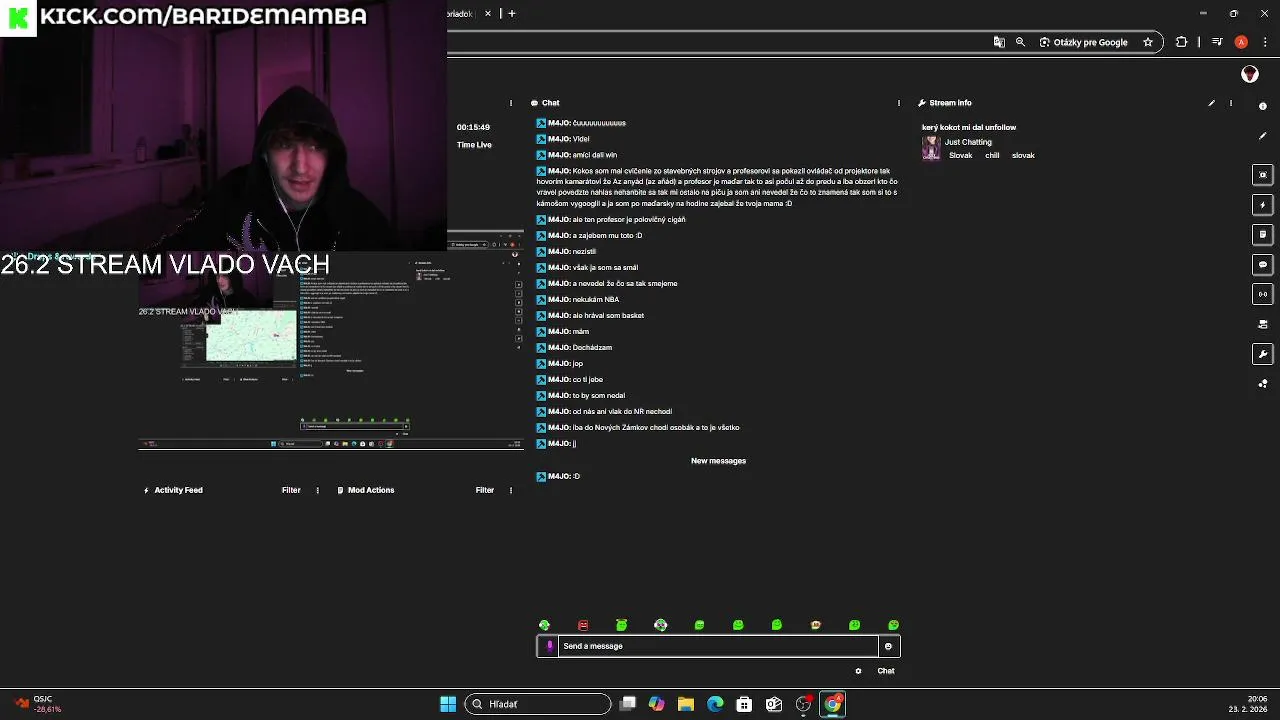
Task: Open the Just Chatting category link
Action: point(968,142)
